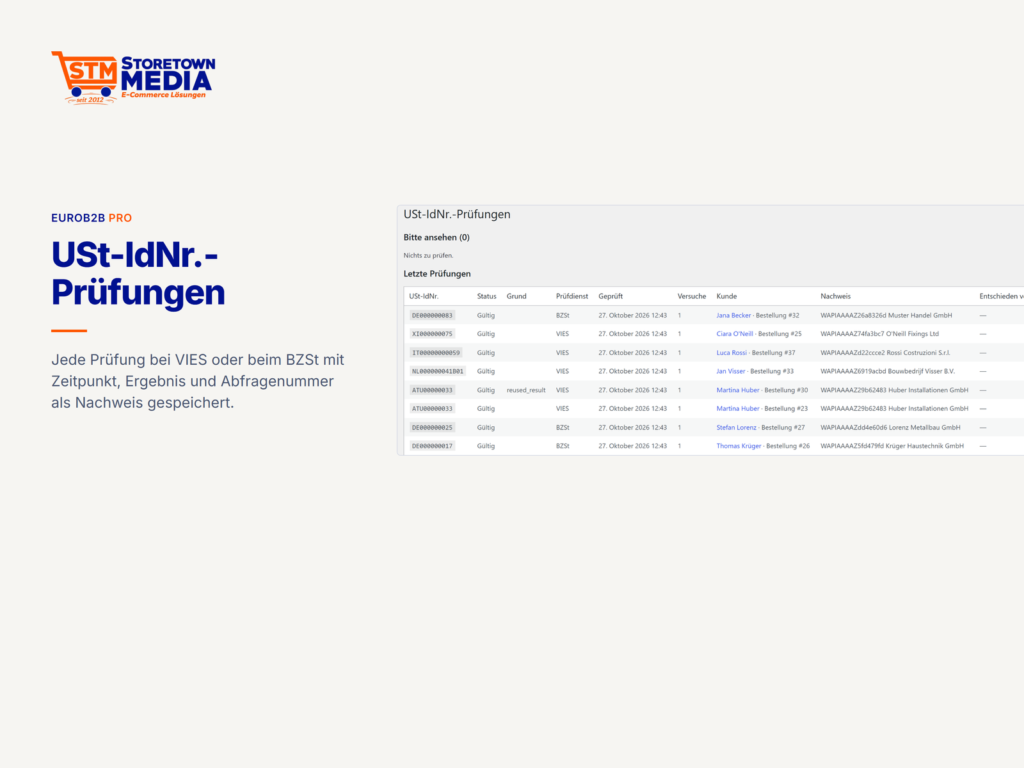The height and width of the screenshot is (768, 1024).
Task: Click the VAT ID starting with IT
Action: [436, 353]
